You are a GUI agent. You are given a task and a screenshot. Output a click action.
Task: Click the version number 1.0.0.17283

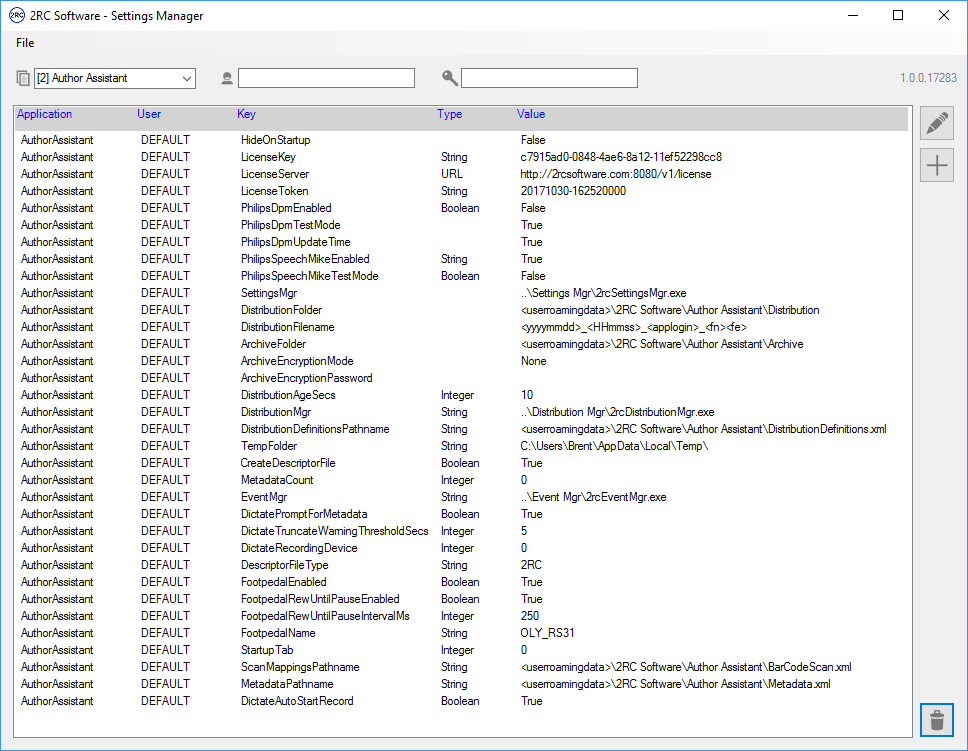928,78
